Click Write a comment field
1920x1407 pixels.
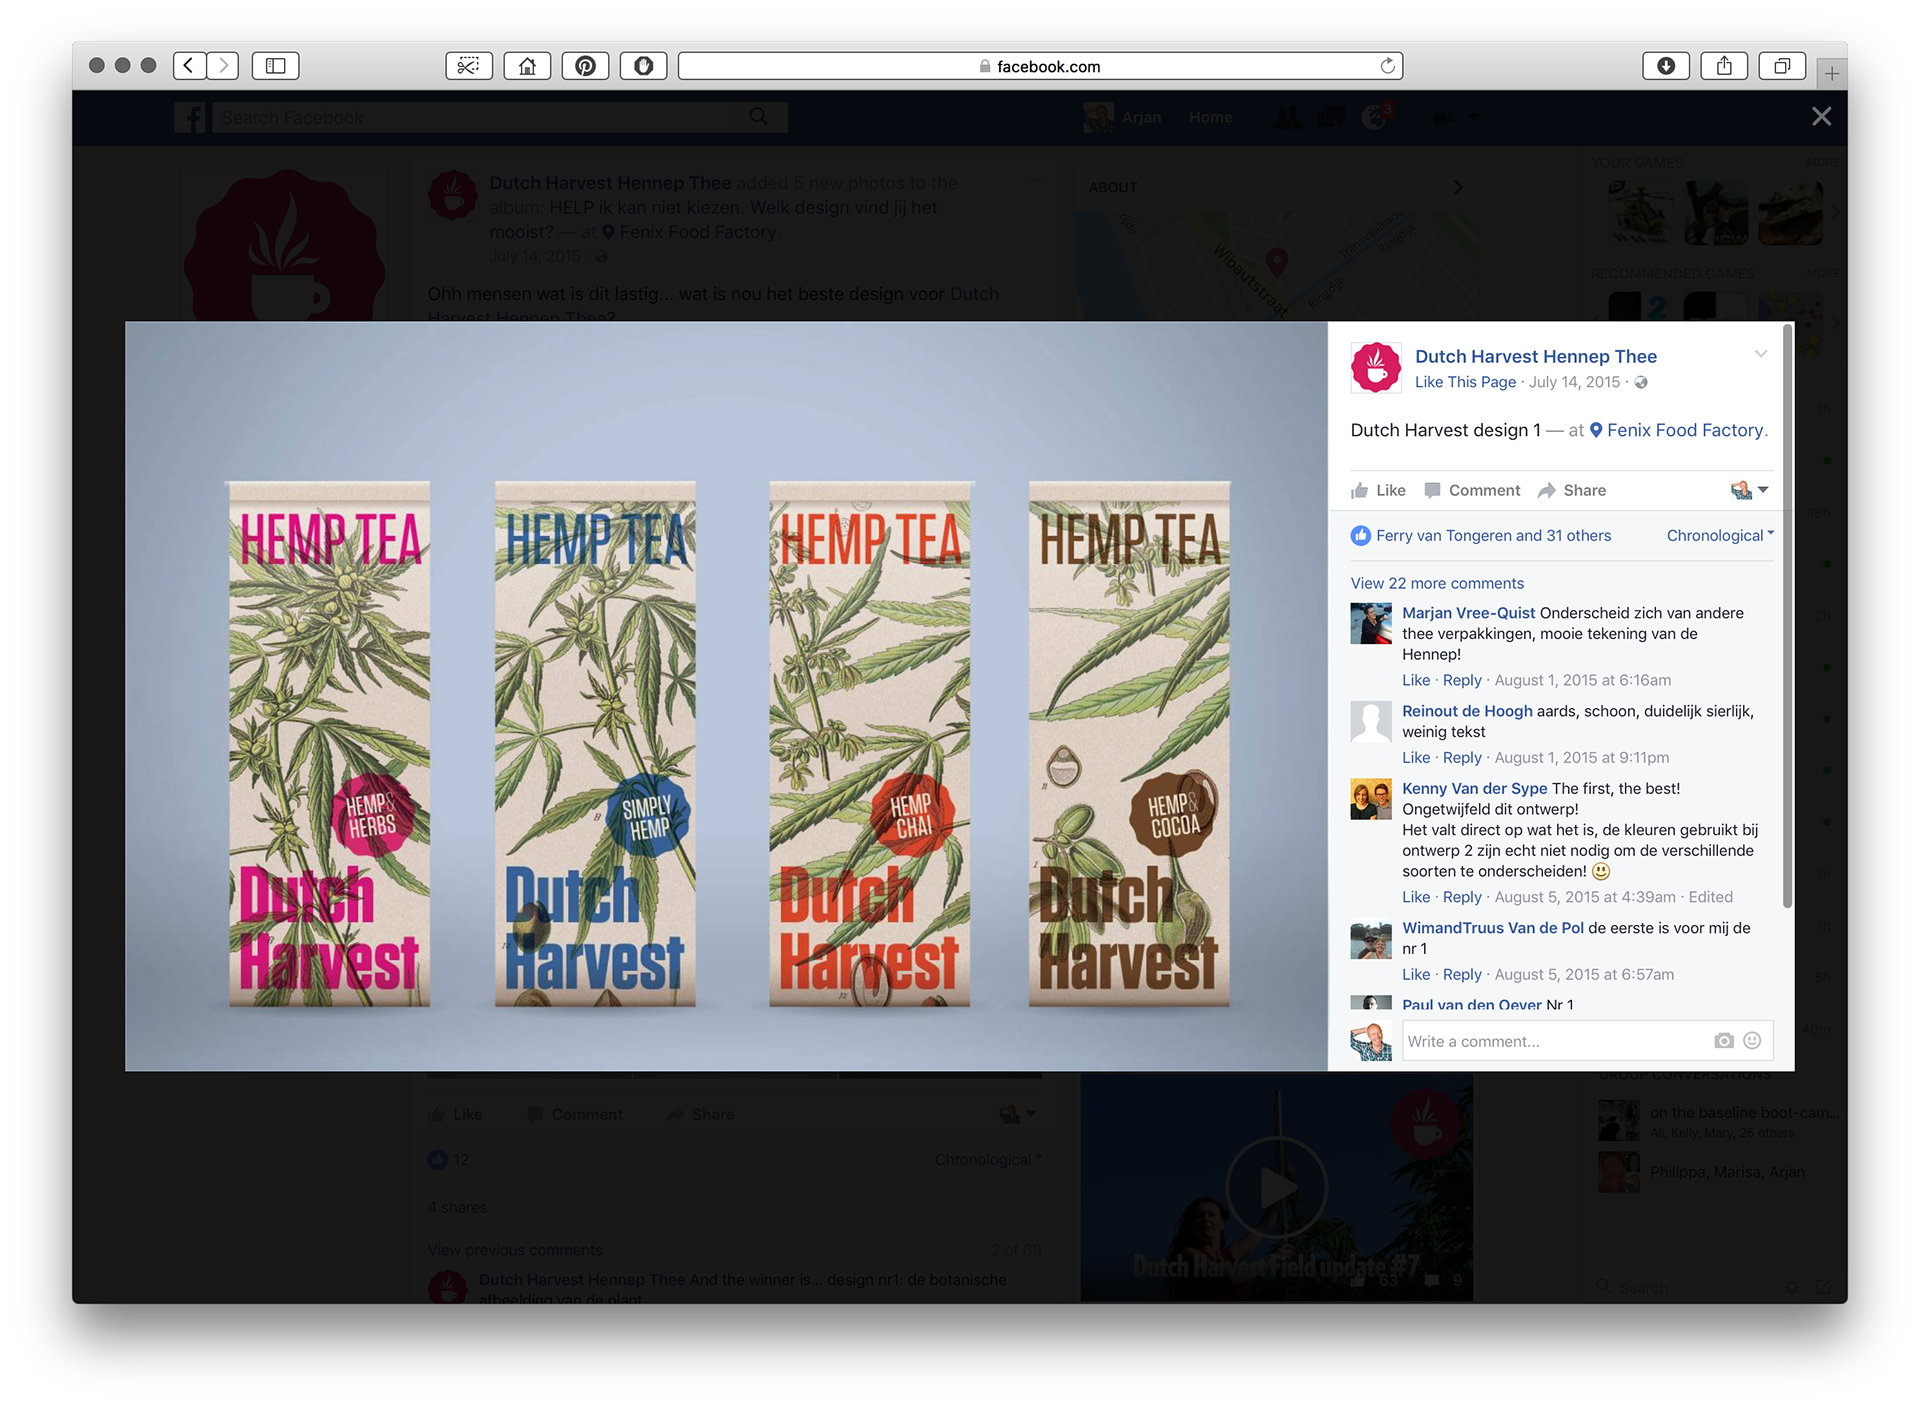tap(1556, 1041)
